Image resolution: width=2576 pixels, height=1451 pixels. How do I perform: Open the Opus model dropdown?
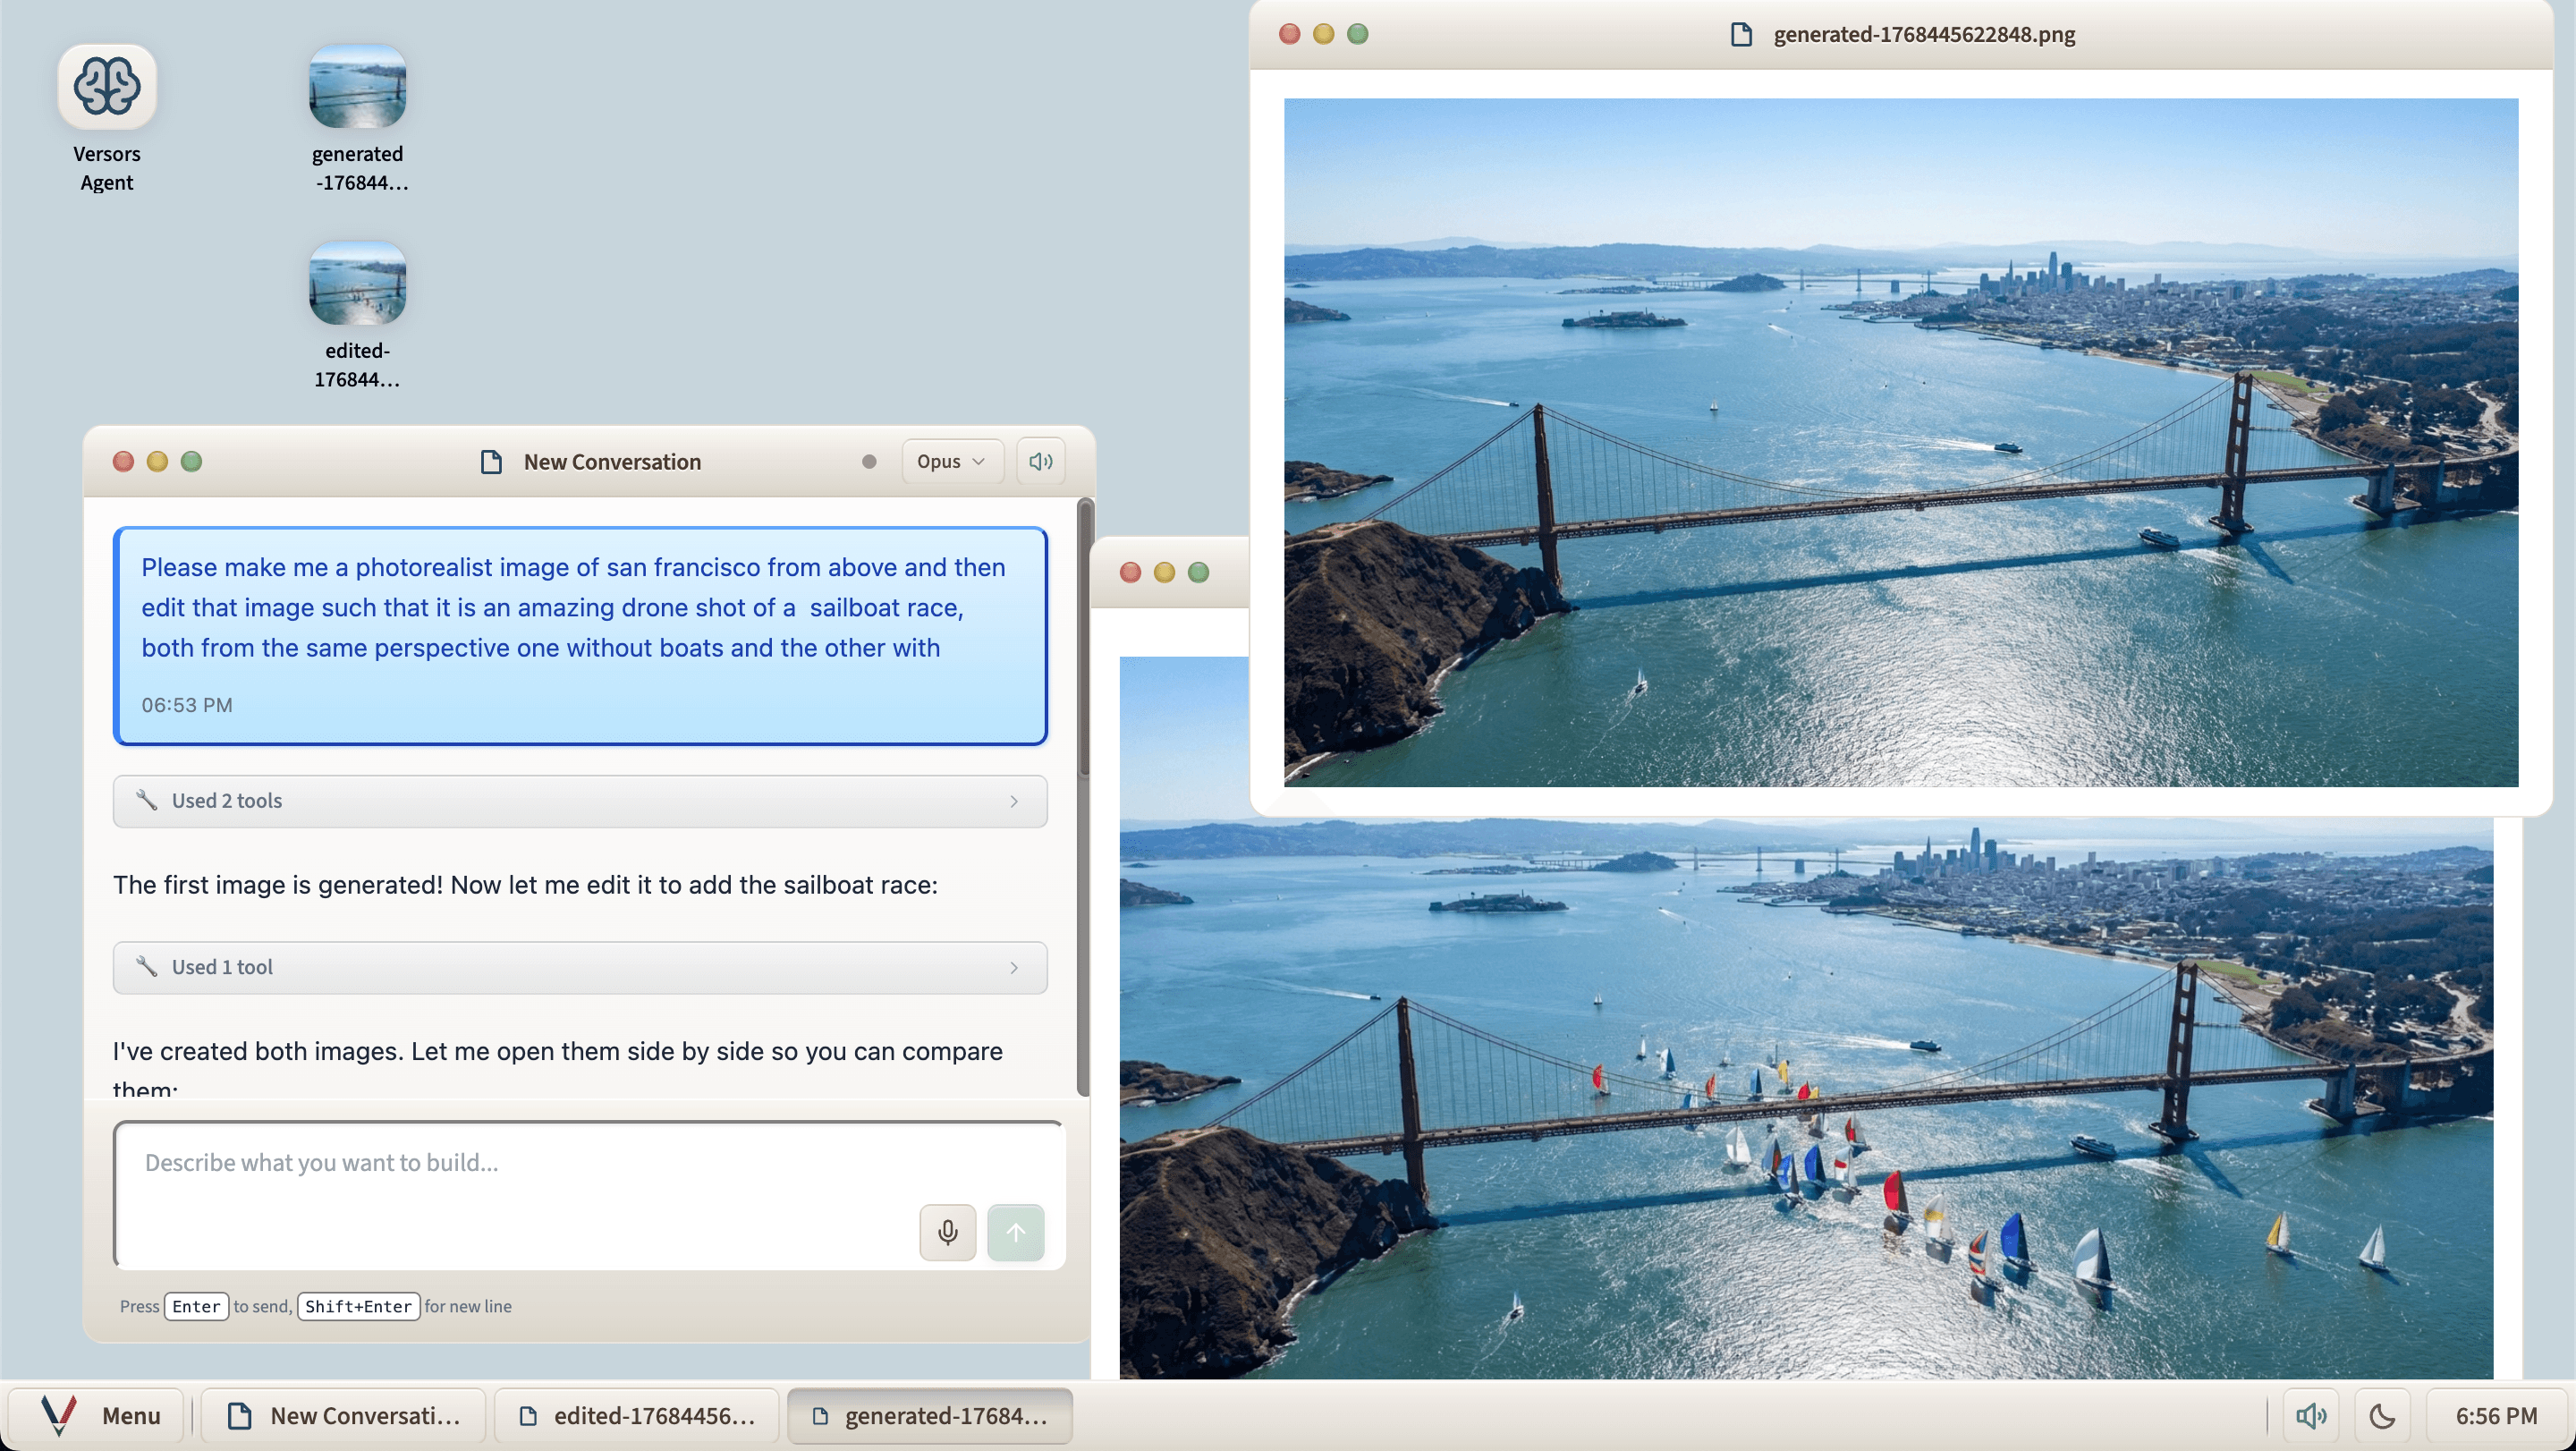point(951,461)
